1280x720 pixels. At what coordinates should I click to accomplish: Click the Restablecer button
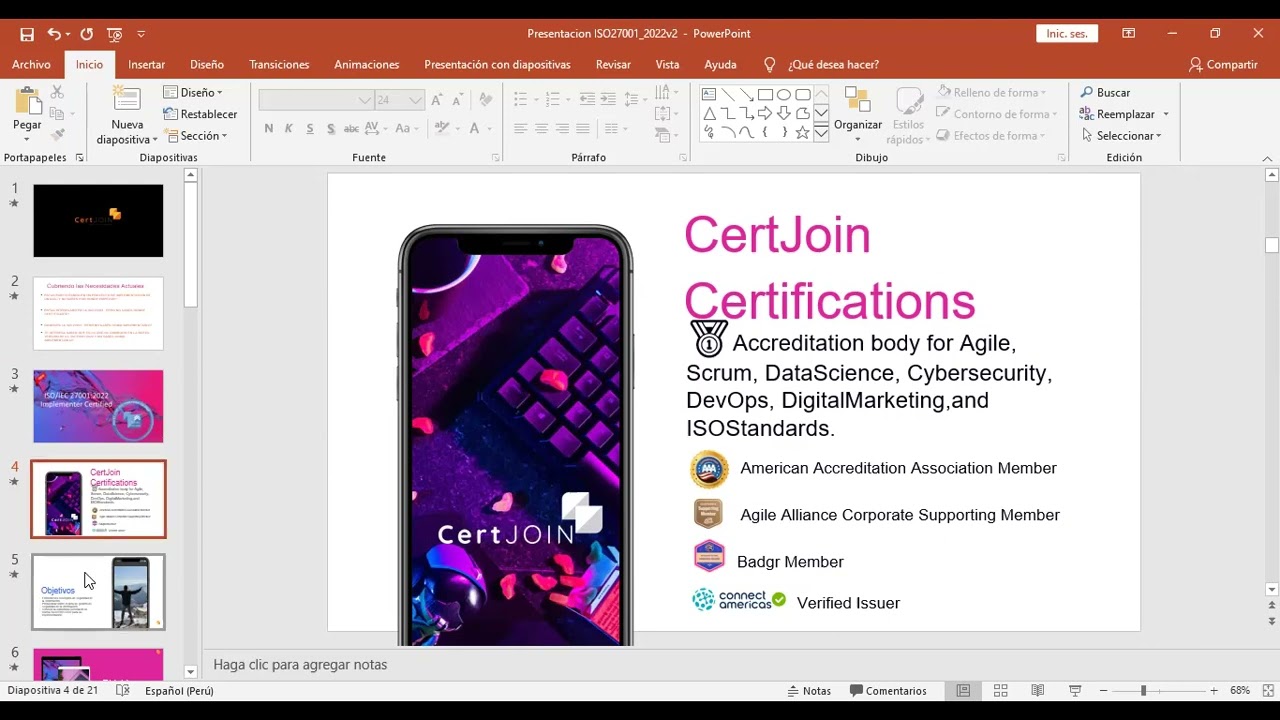201,115
